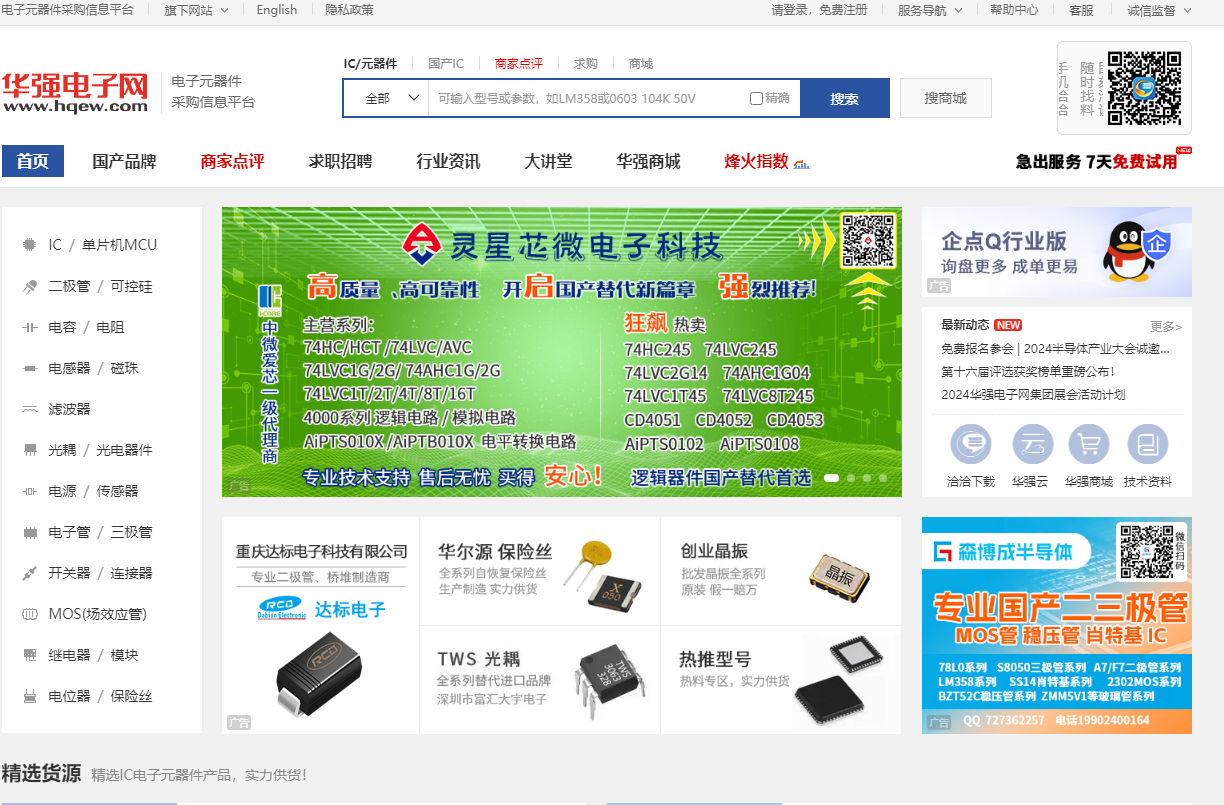Click the 电感器 inductor category icon
1224x805 pixels.
(29, 368)
